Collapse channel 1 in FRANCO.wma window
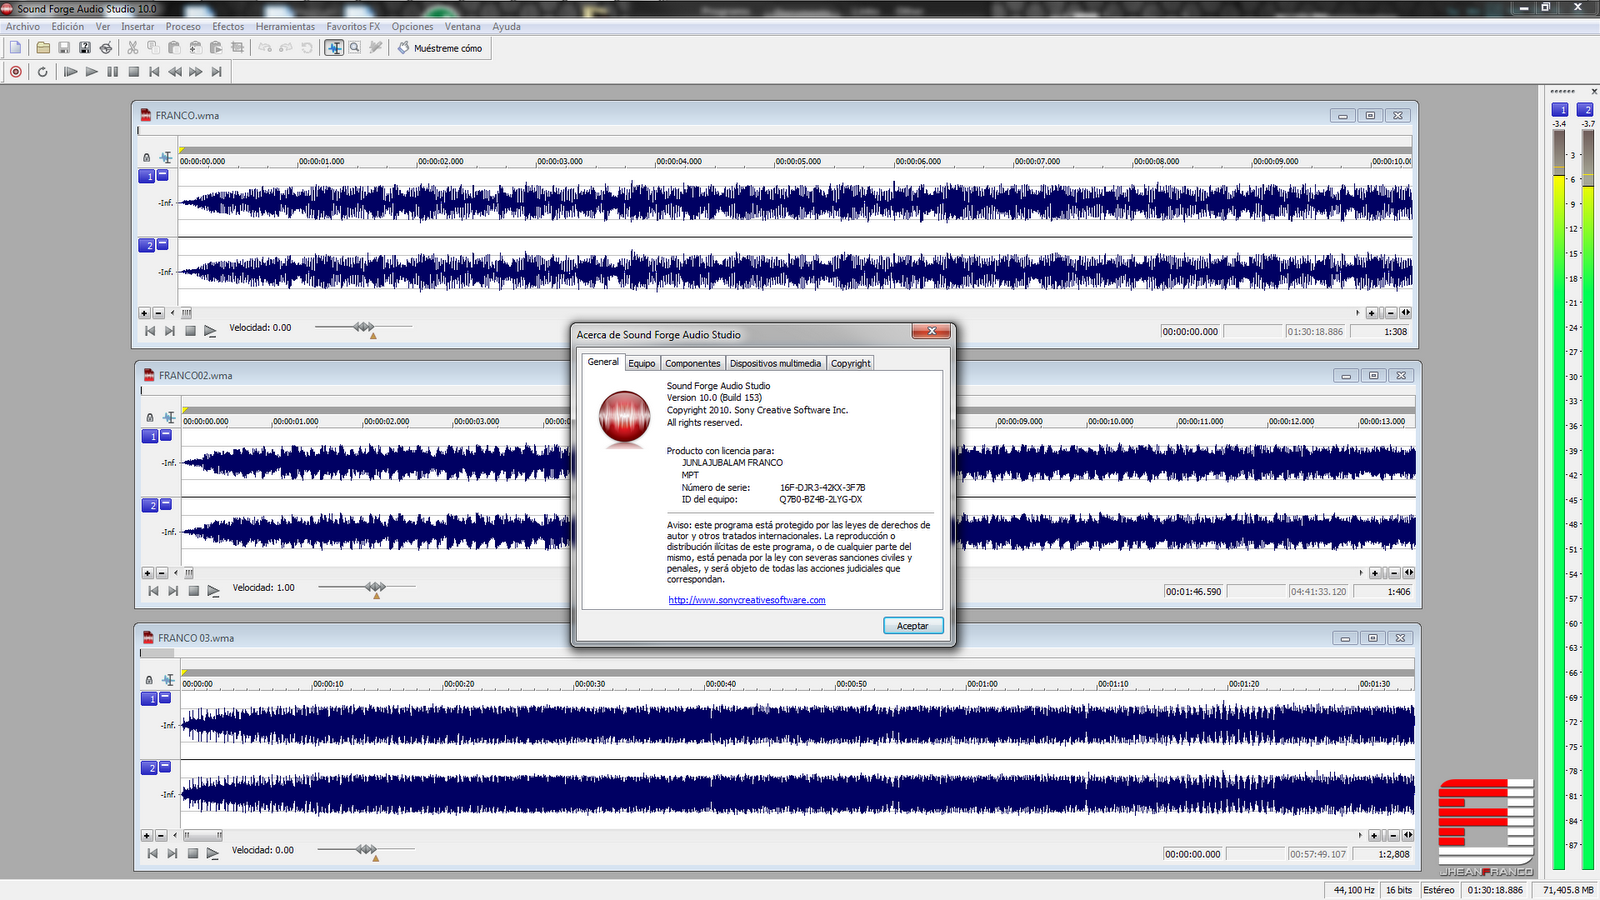The width and height of the screenshot is (1600, 900). pos(163,175)
